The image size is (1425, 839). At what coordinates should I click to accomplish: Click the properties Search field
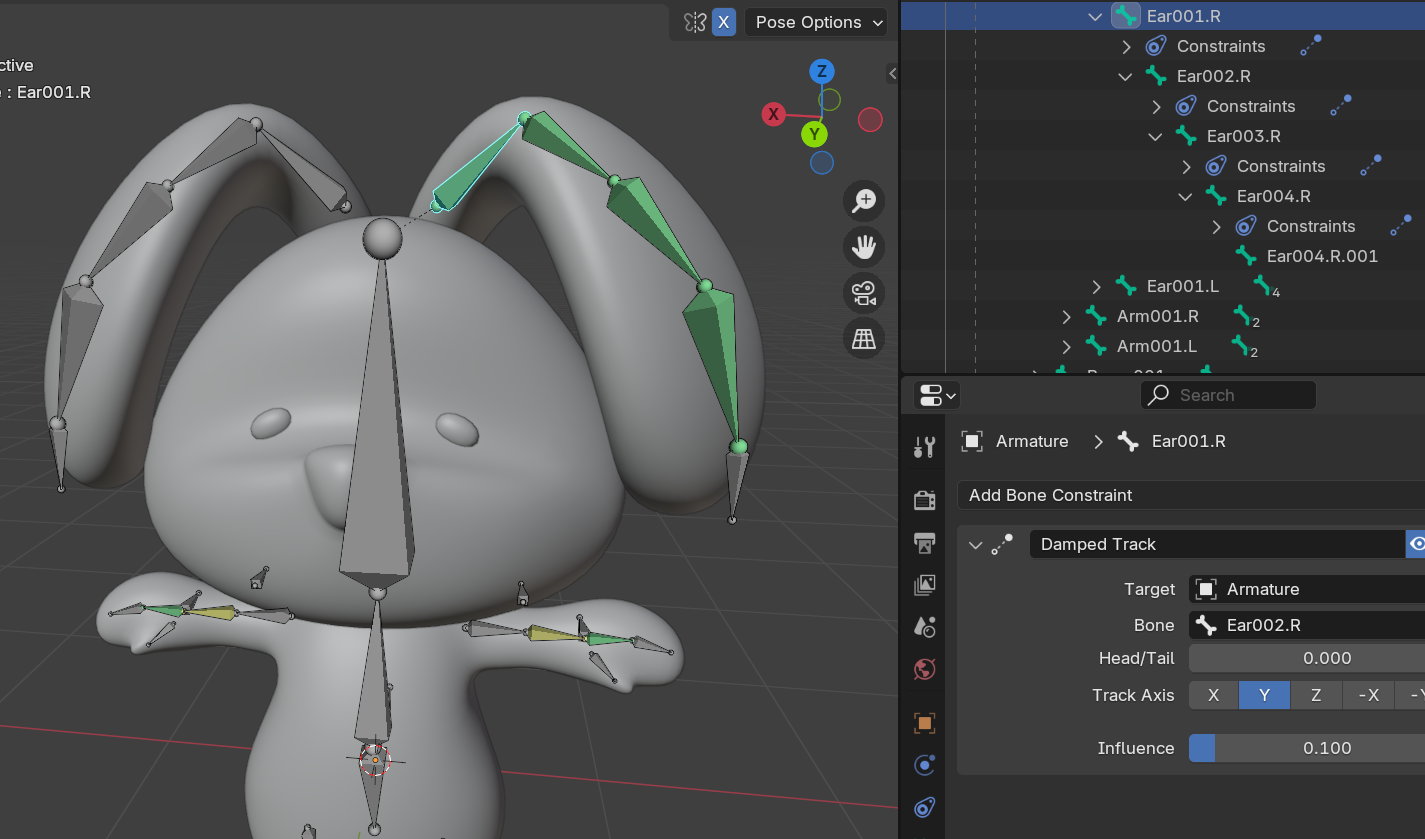pyautogui.click(x=1228, y=395)
